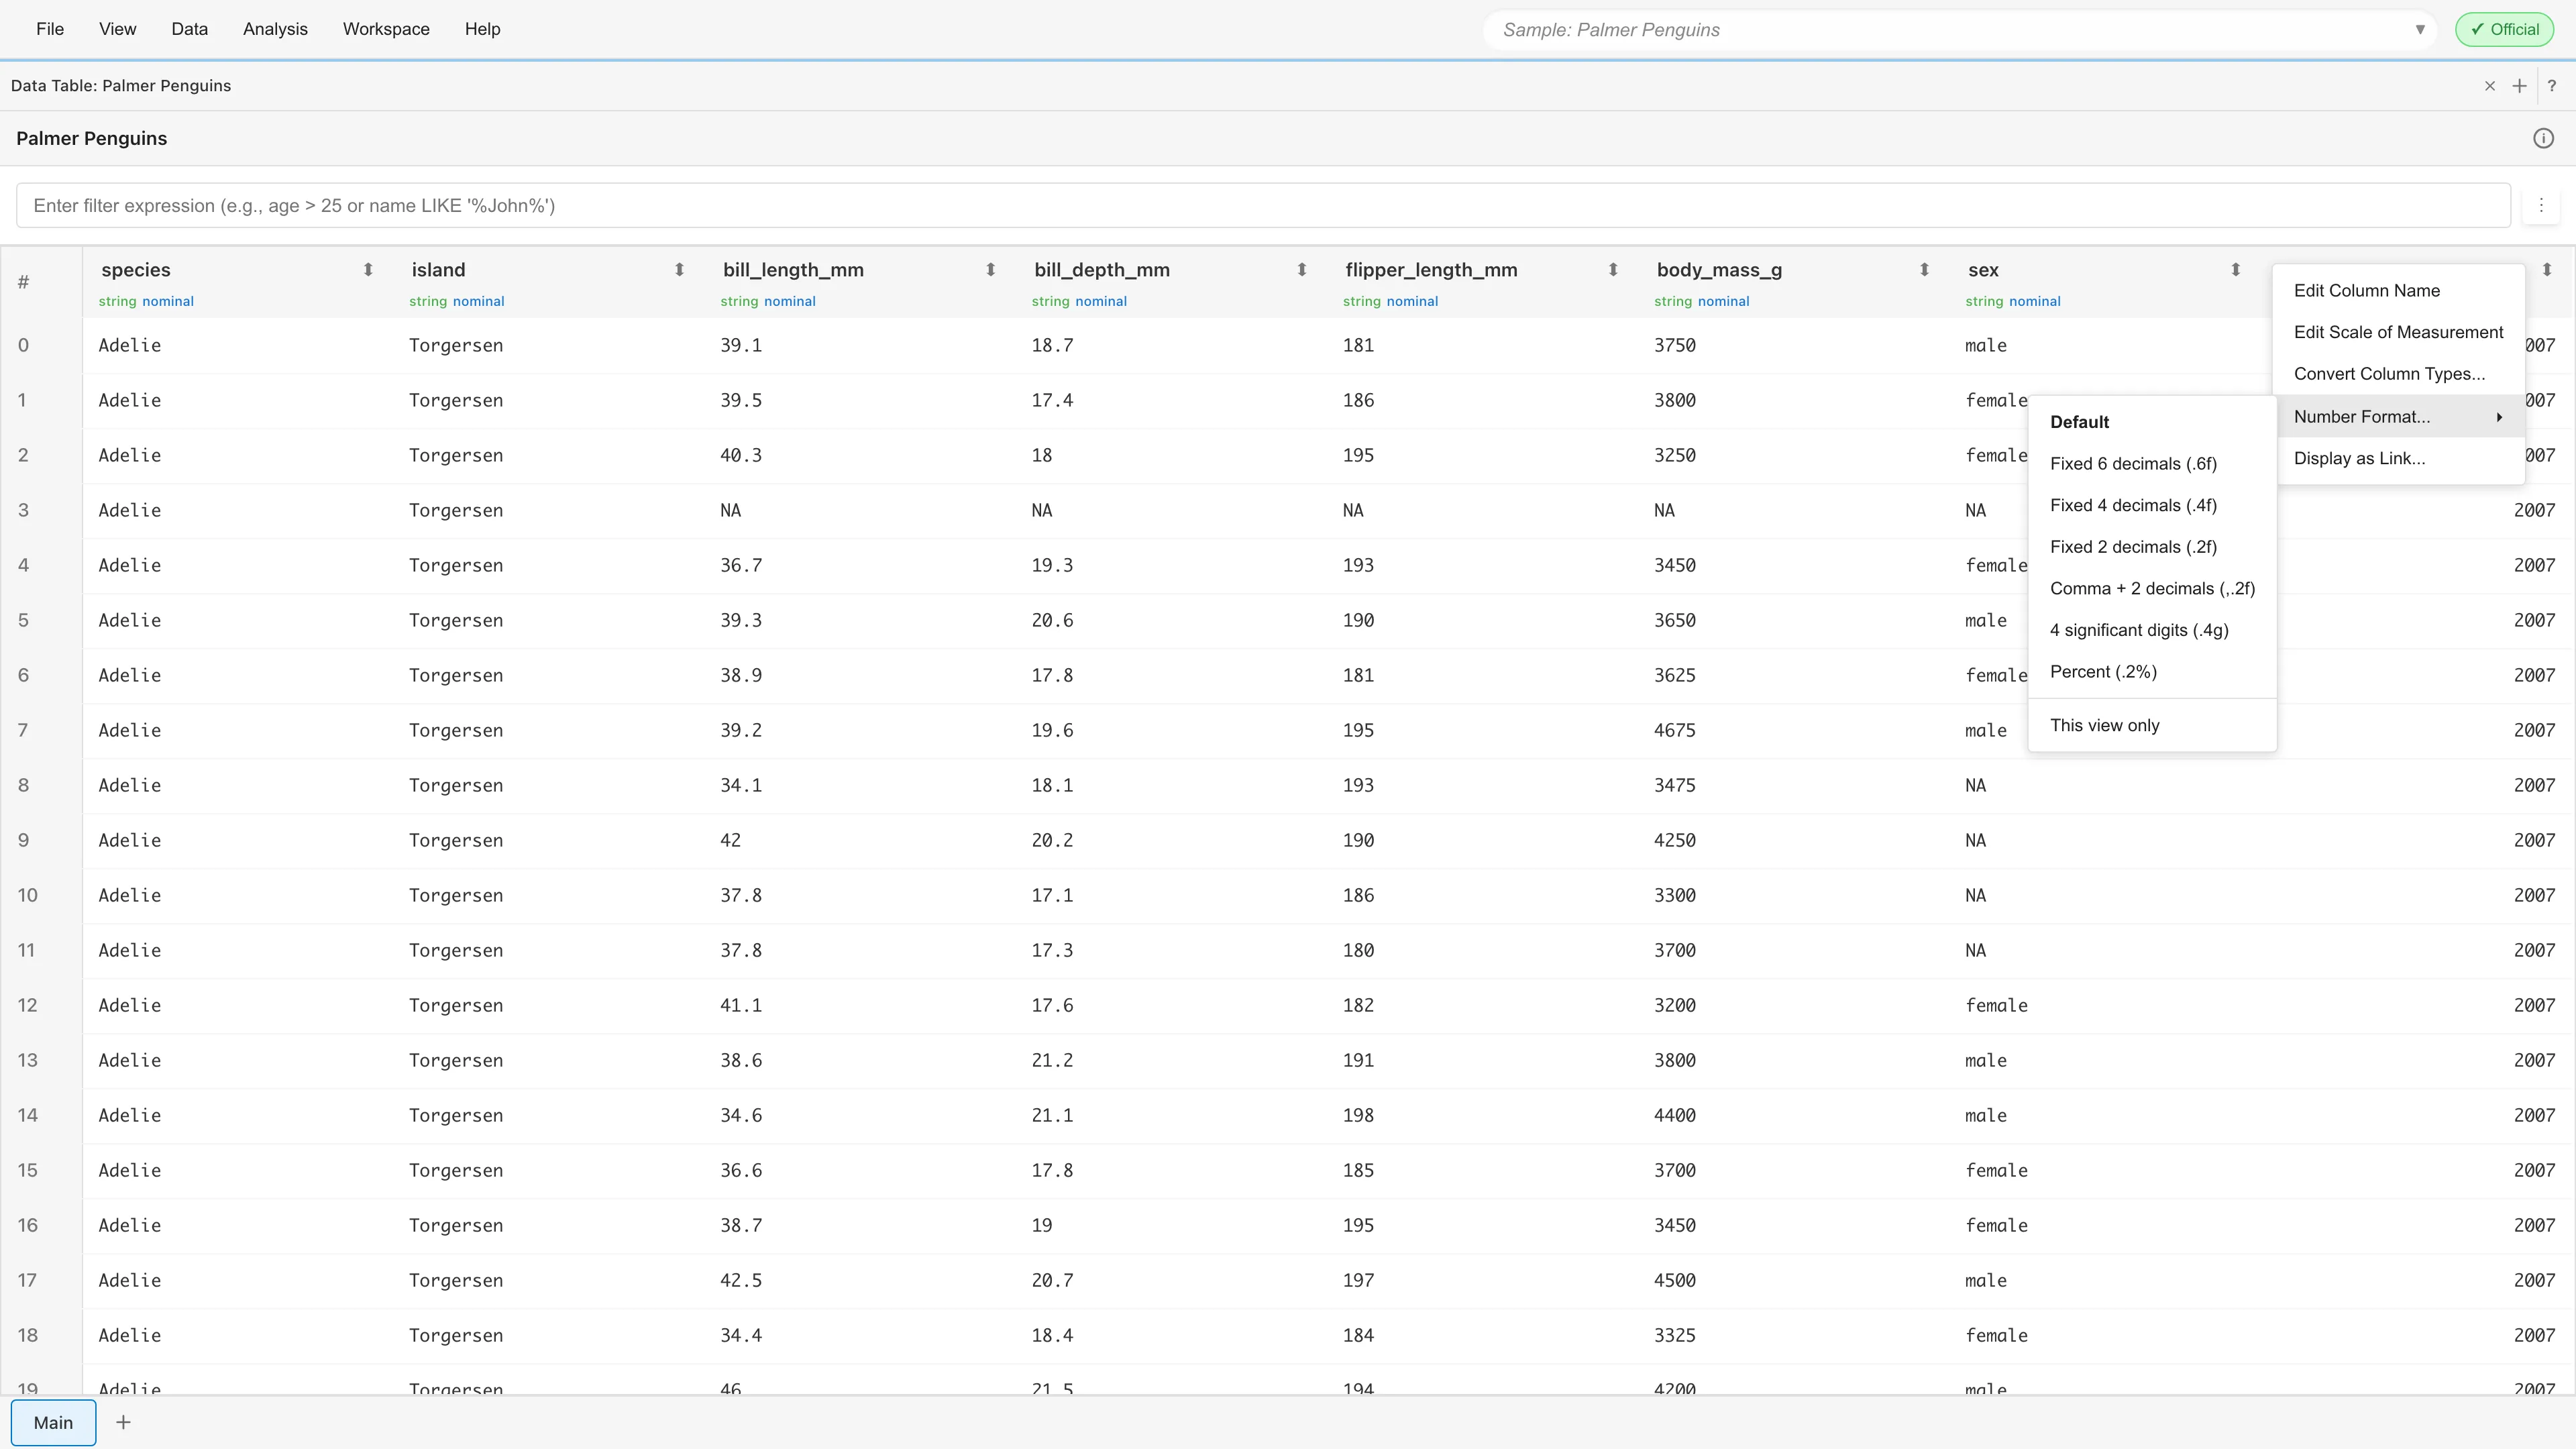2576x1449 pixels.
Task: Sort by bill_length_mm using its sort icon
Action: (x=990, y=270)
